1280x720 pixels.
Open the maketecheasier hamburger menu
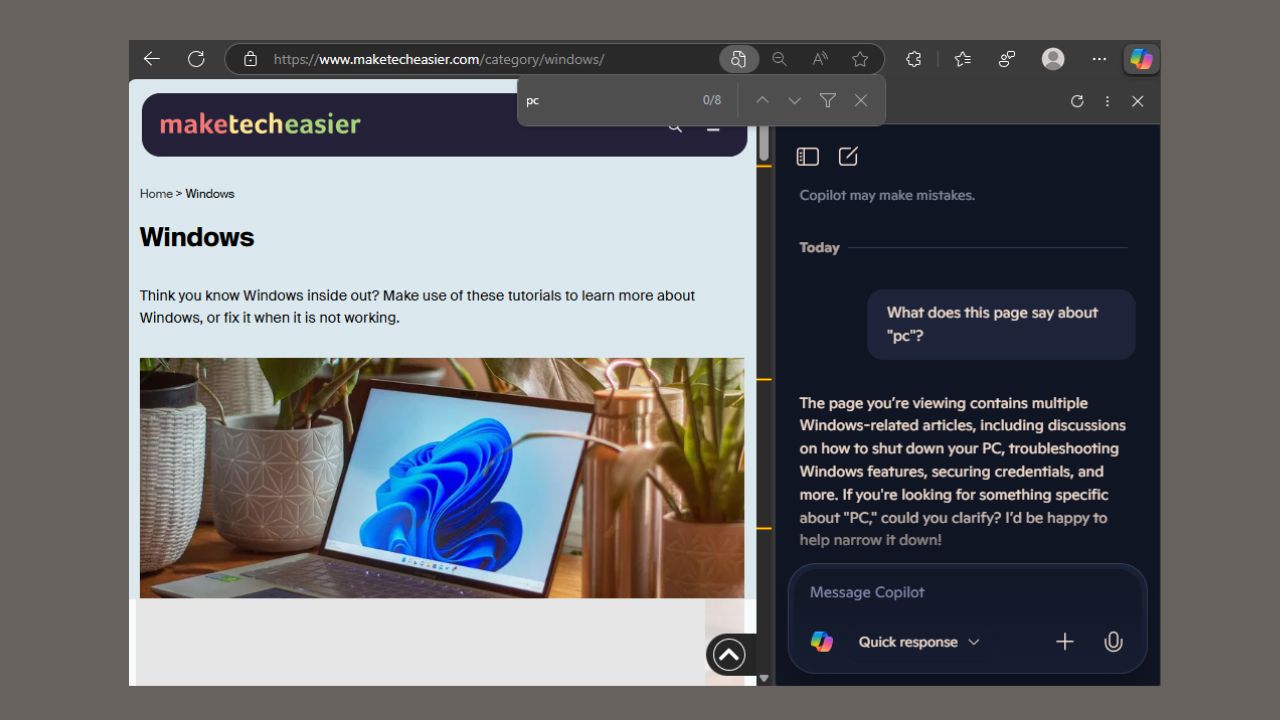[x=713, y=127]
